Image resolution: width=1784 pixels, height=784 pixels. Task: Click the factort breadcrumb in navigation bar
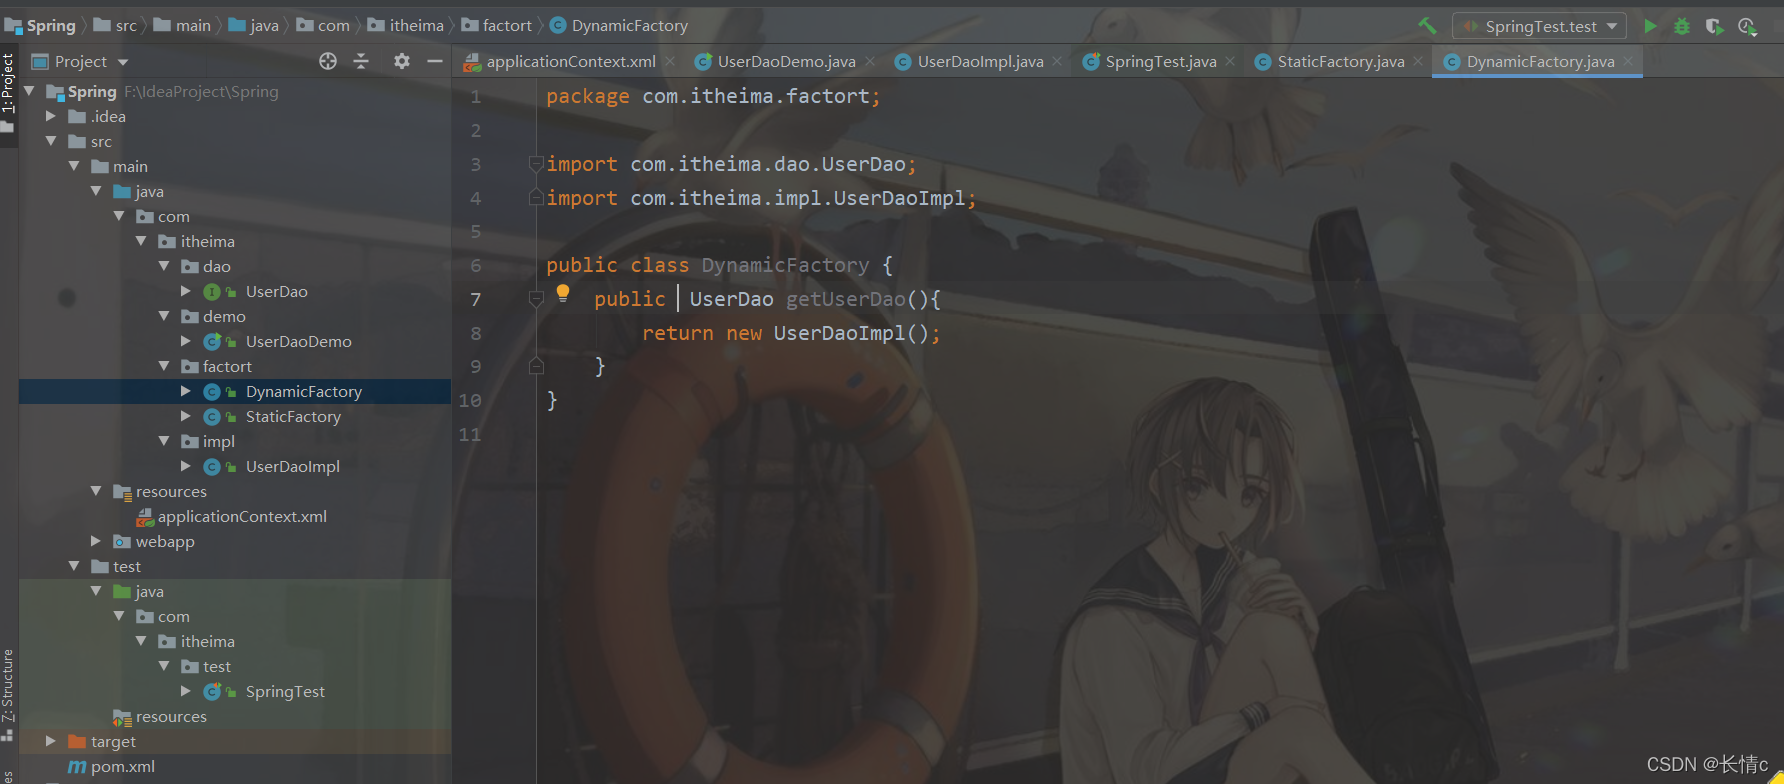[x=497, y=25]
